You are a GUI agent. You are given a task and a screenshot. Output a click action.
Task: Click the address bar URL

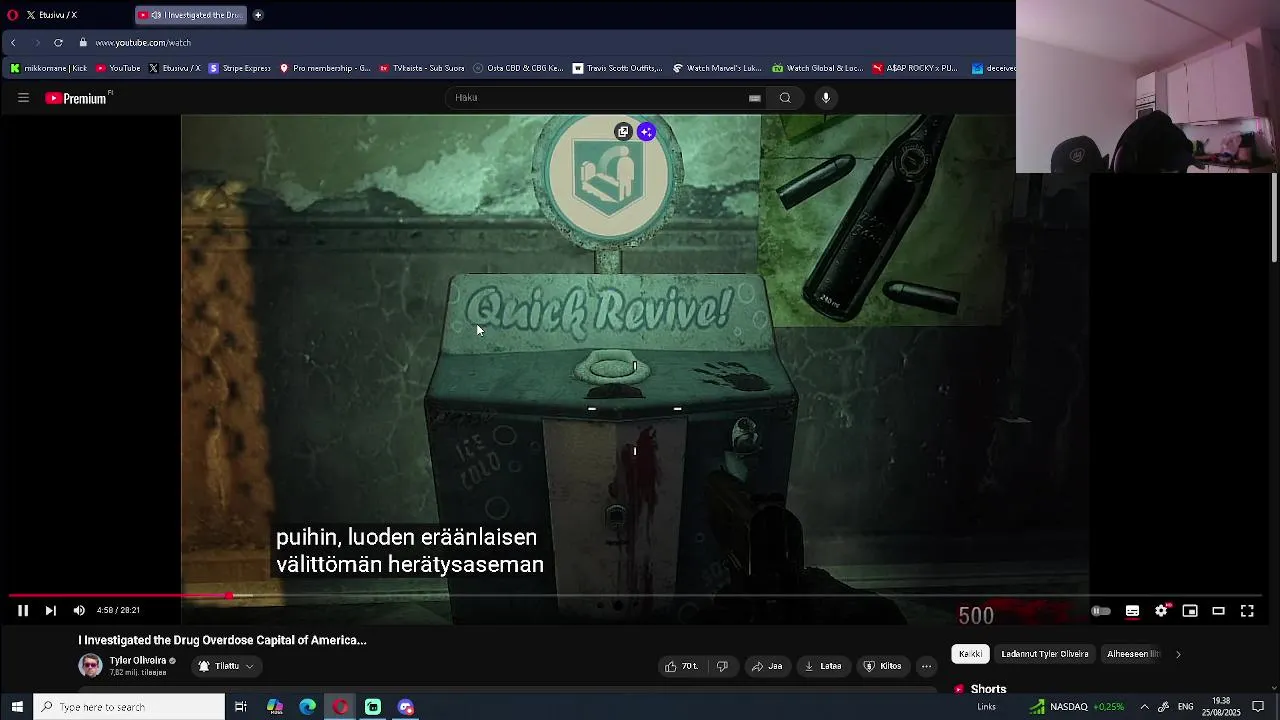(143, 43)
